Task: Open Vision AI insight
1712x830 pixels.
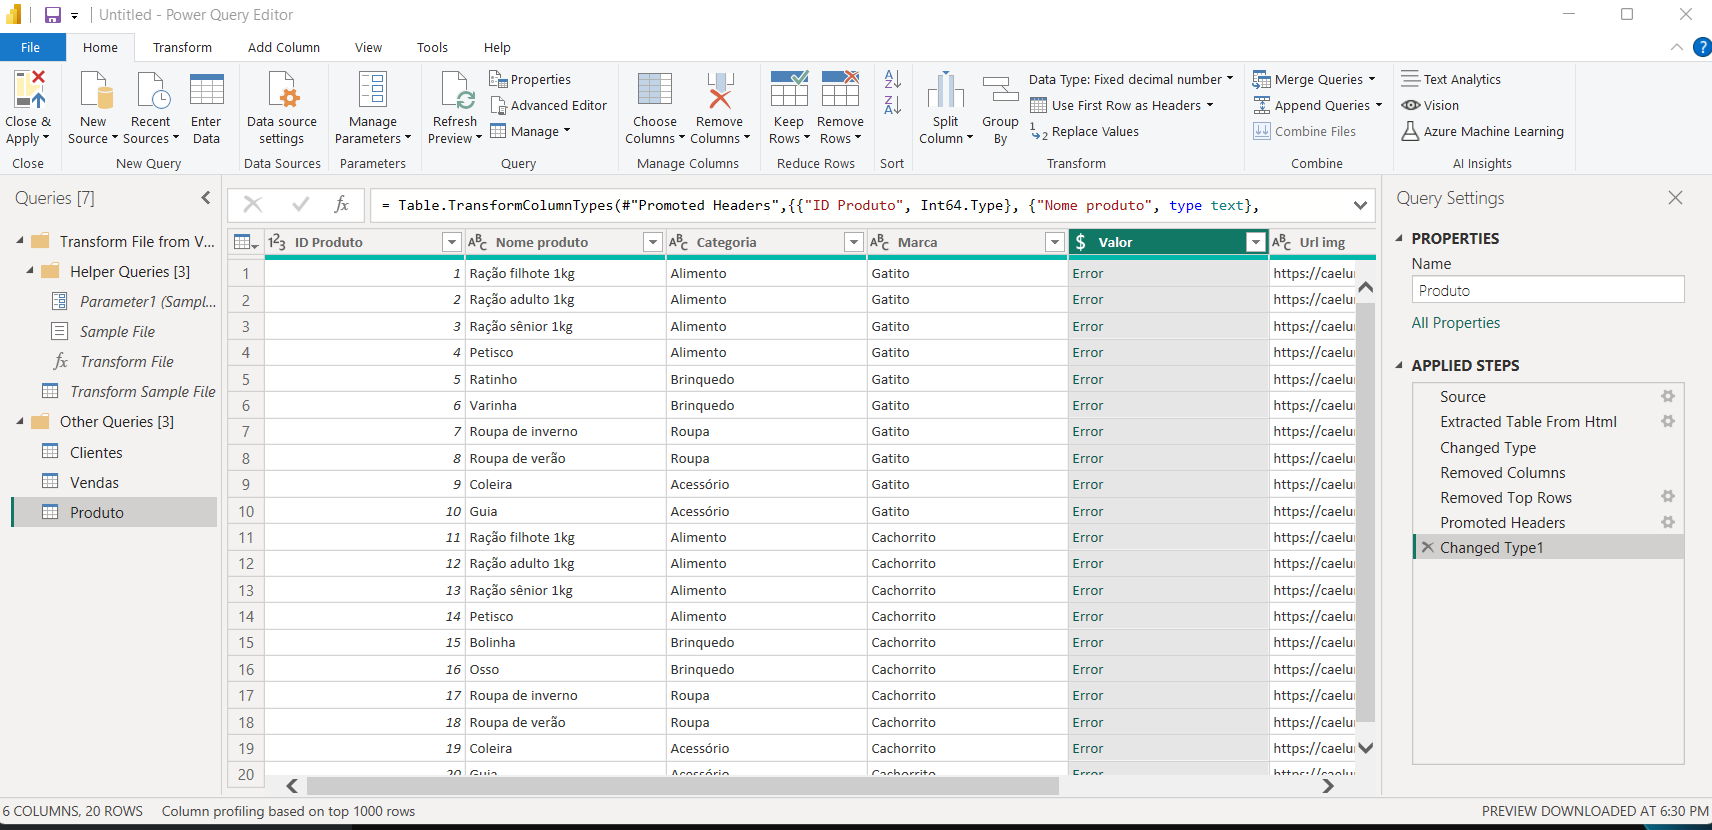Action: [x=1430, y=105]
